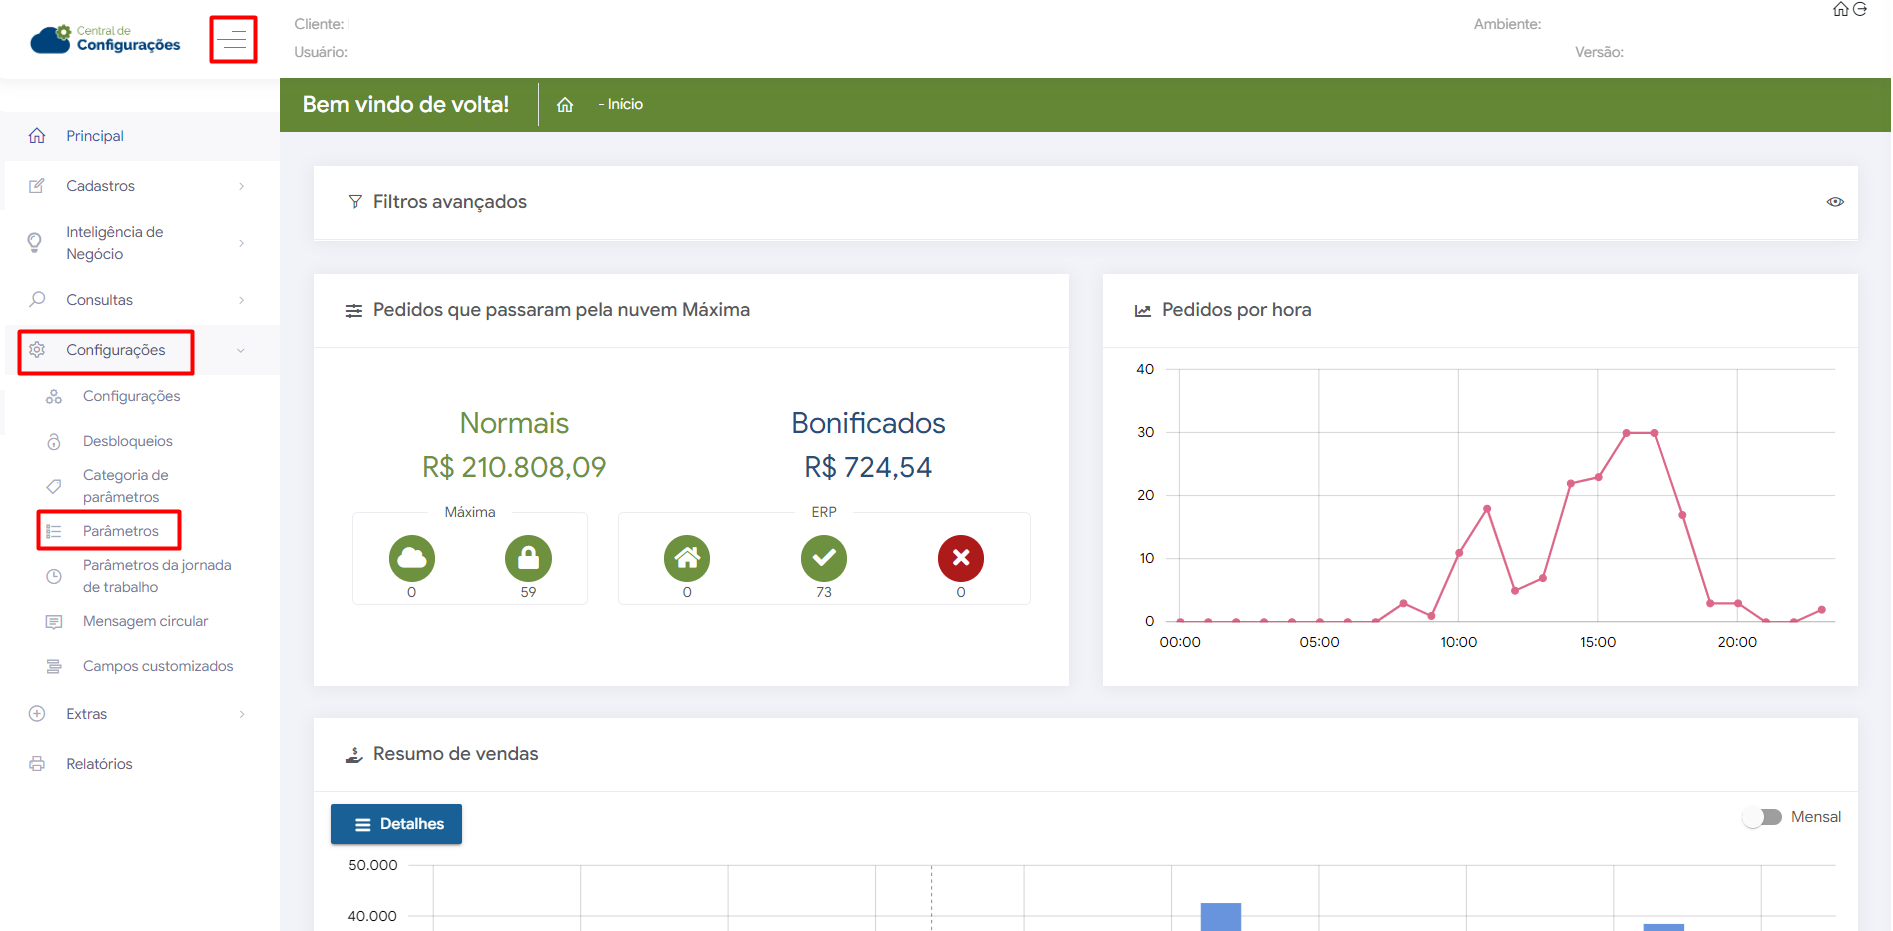Open the Relatórios link in sidebar
1893x931 pixels.
(99, 764)
